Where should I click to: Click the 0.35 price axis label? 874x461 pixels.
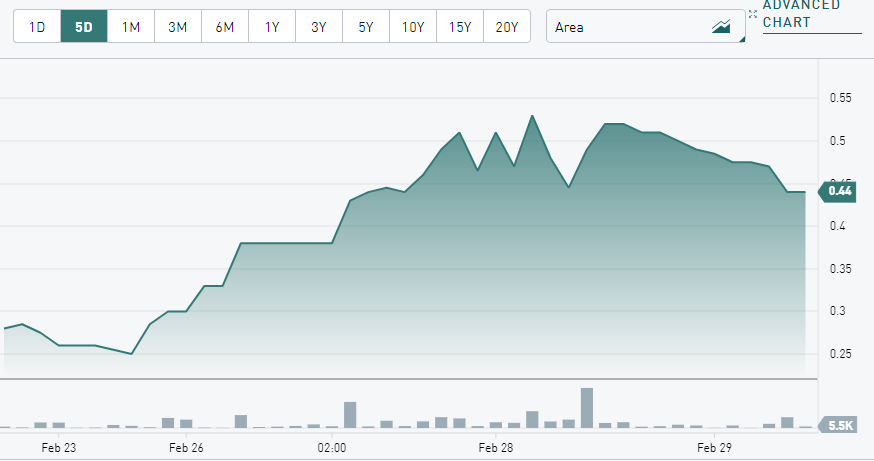click(x=841, y=269)
